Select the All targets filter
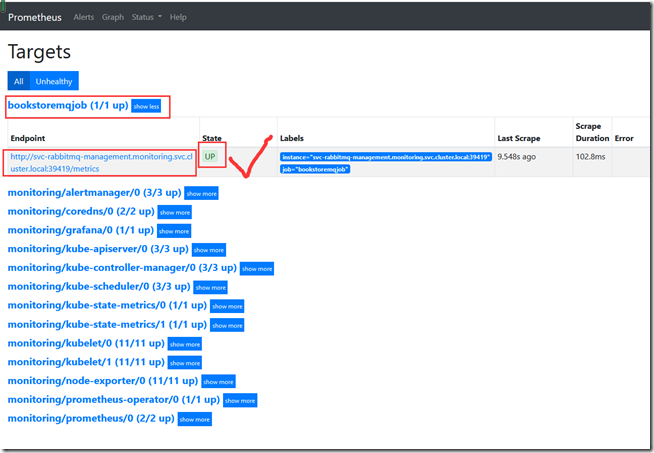The height and width of the screenshot is (453, 654). (x=19, y=81)
